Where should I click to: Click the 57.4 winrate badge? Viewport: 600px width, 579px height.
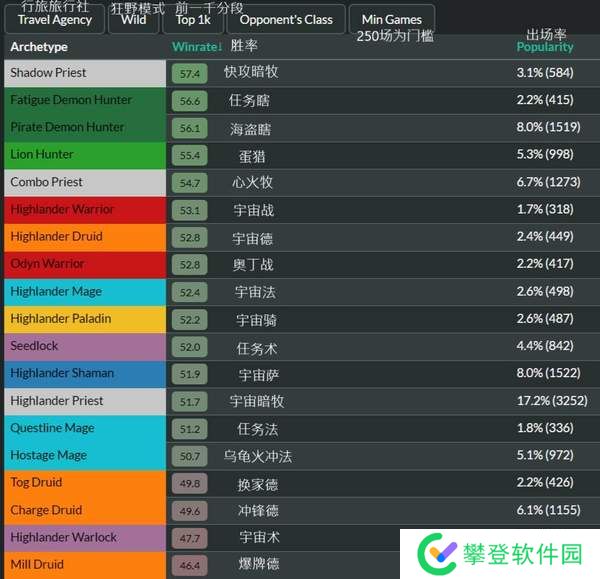[190, 73]
